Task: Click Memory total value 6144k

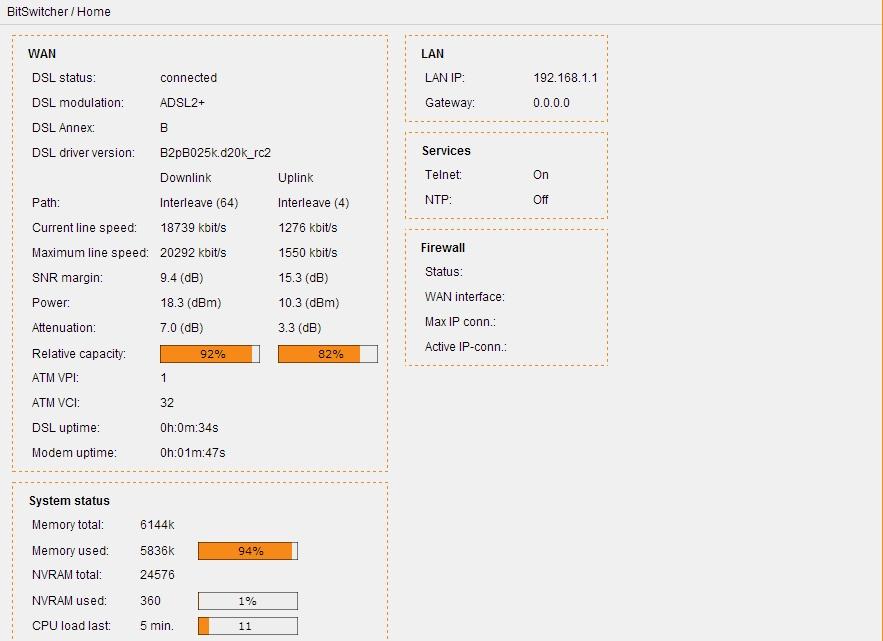Action: [157, 524]
